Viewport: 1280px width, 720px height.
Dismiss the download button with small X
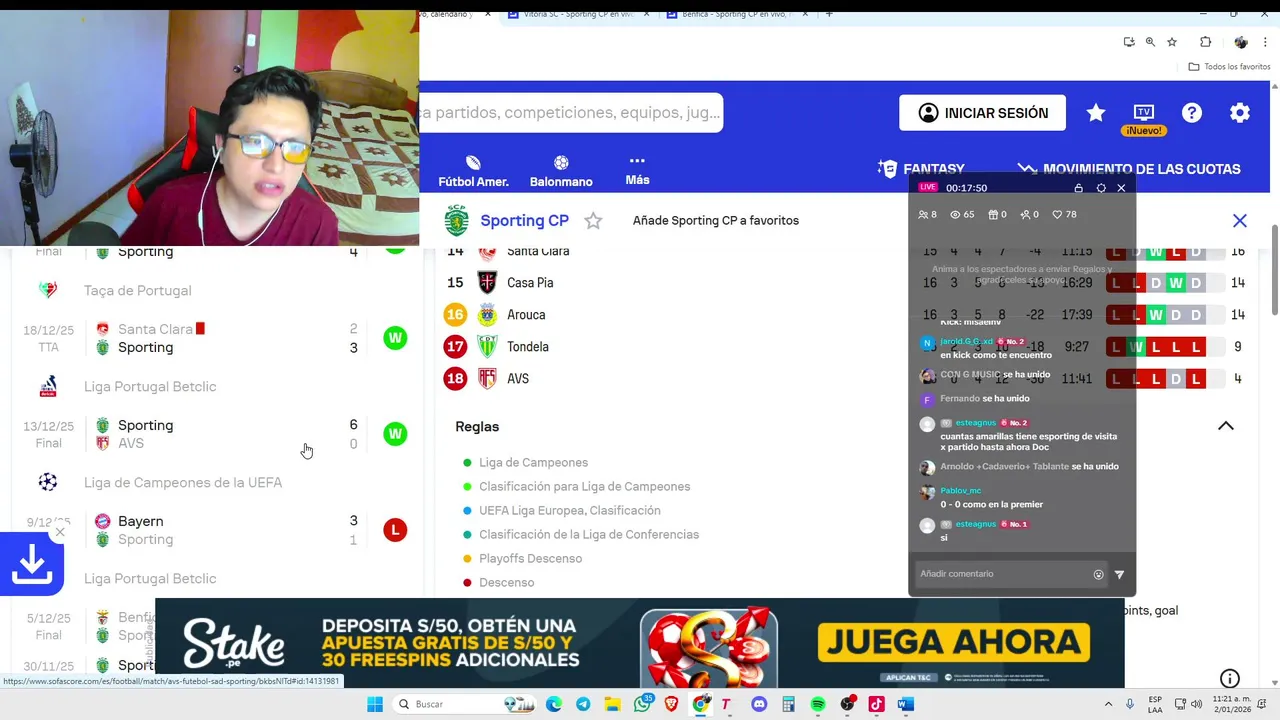60,532
